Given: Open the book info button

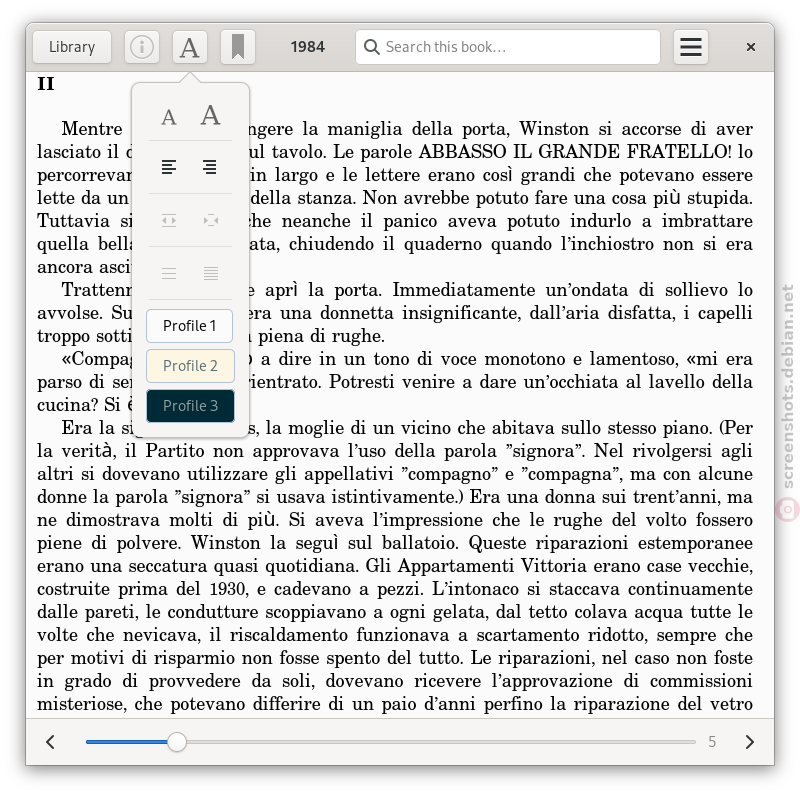Looking at the screenshot, I should 142,47.
